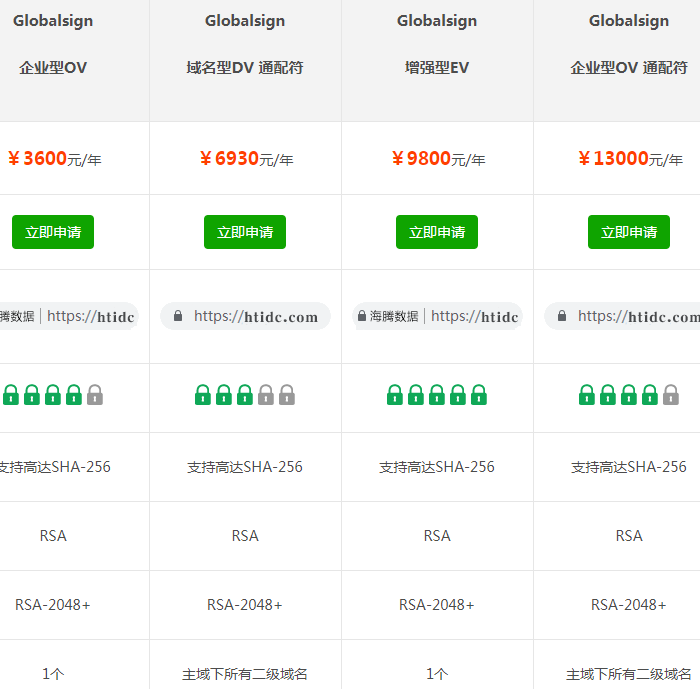Screen dimensions: 700x689
Task: Click 立即申请 for the ¥9800 增强型EV plan
Action: [437, 232]
